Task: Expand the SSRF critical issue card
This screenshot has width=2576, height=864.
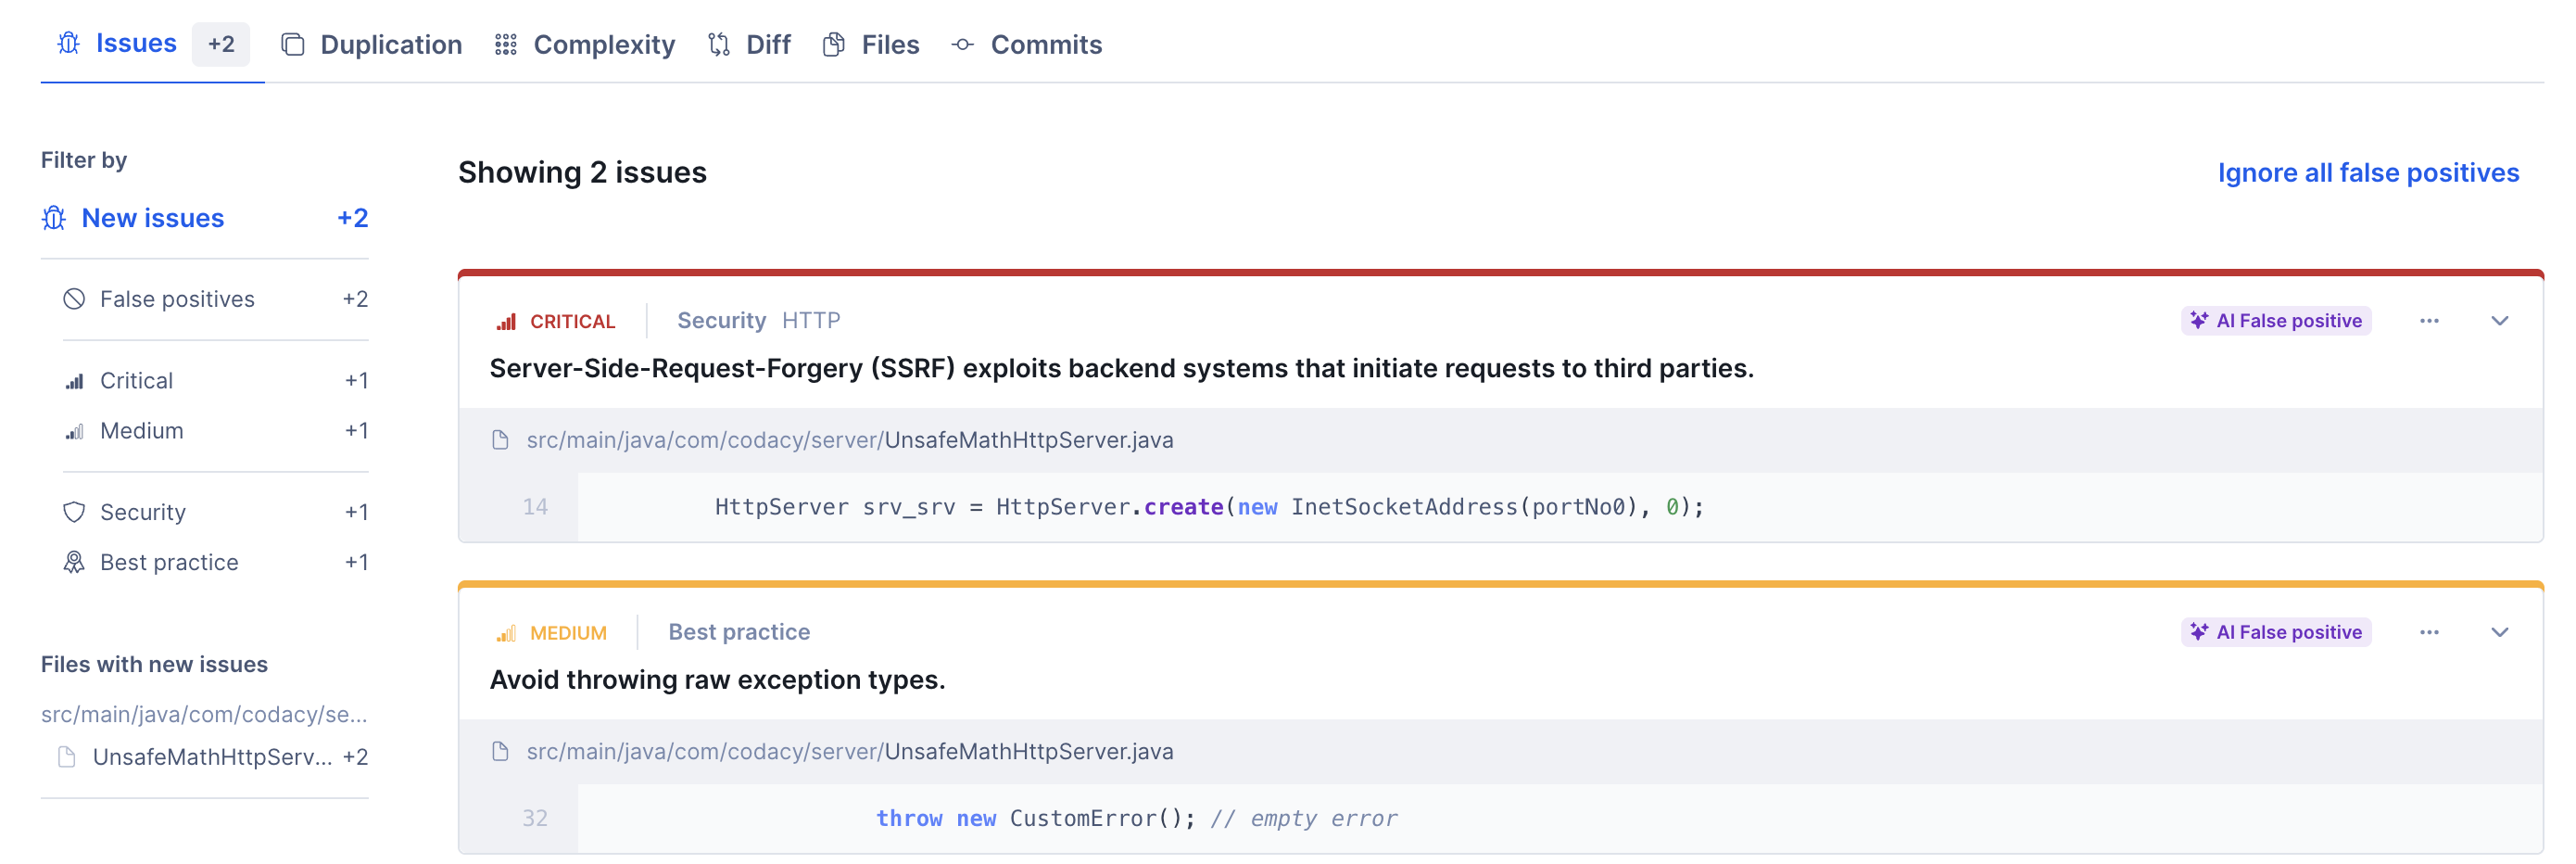Action: point(2499,321)
